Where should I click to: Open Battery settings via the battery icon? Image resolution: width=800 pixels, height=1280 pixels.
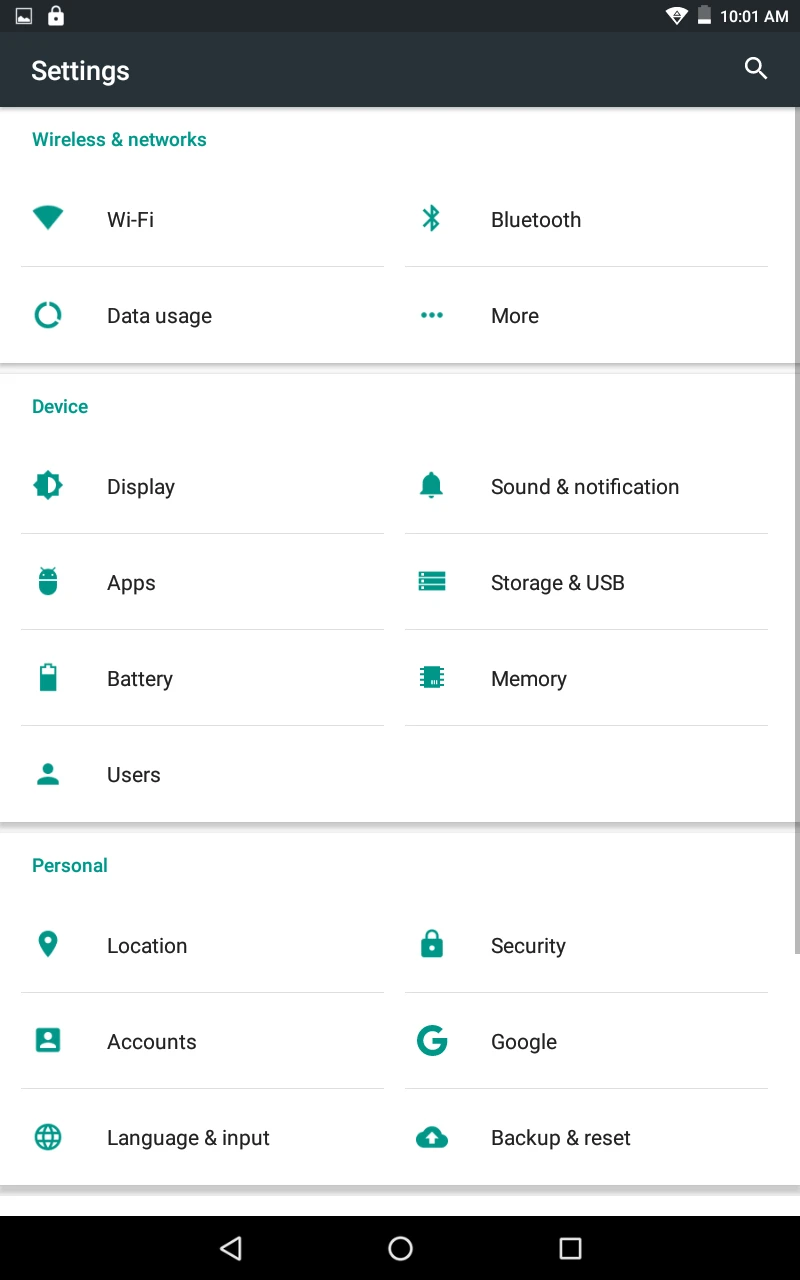pos(48,676)
